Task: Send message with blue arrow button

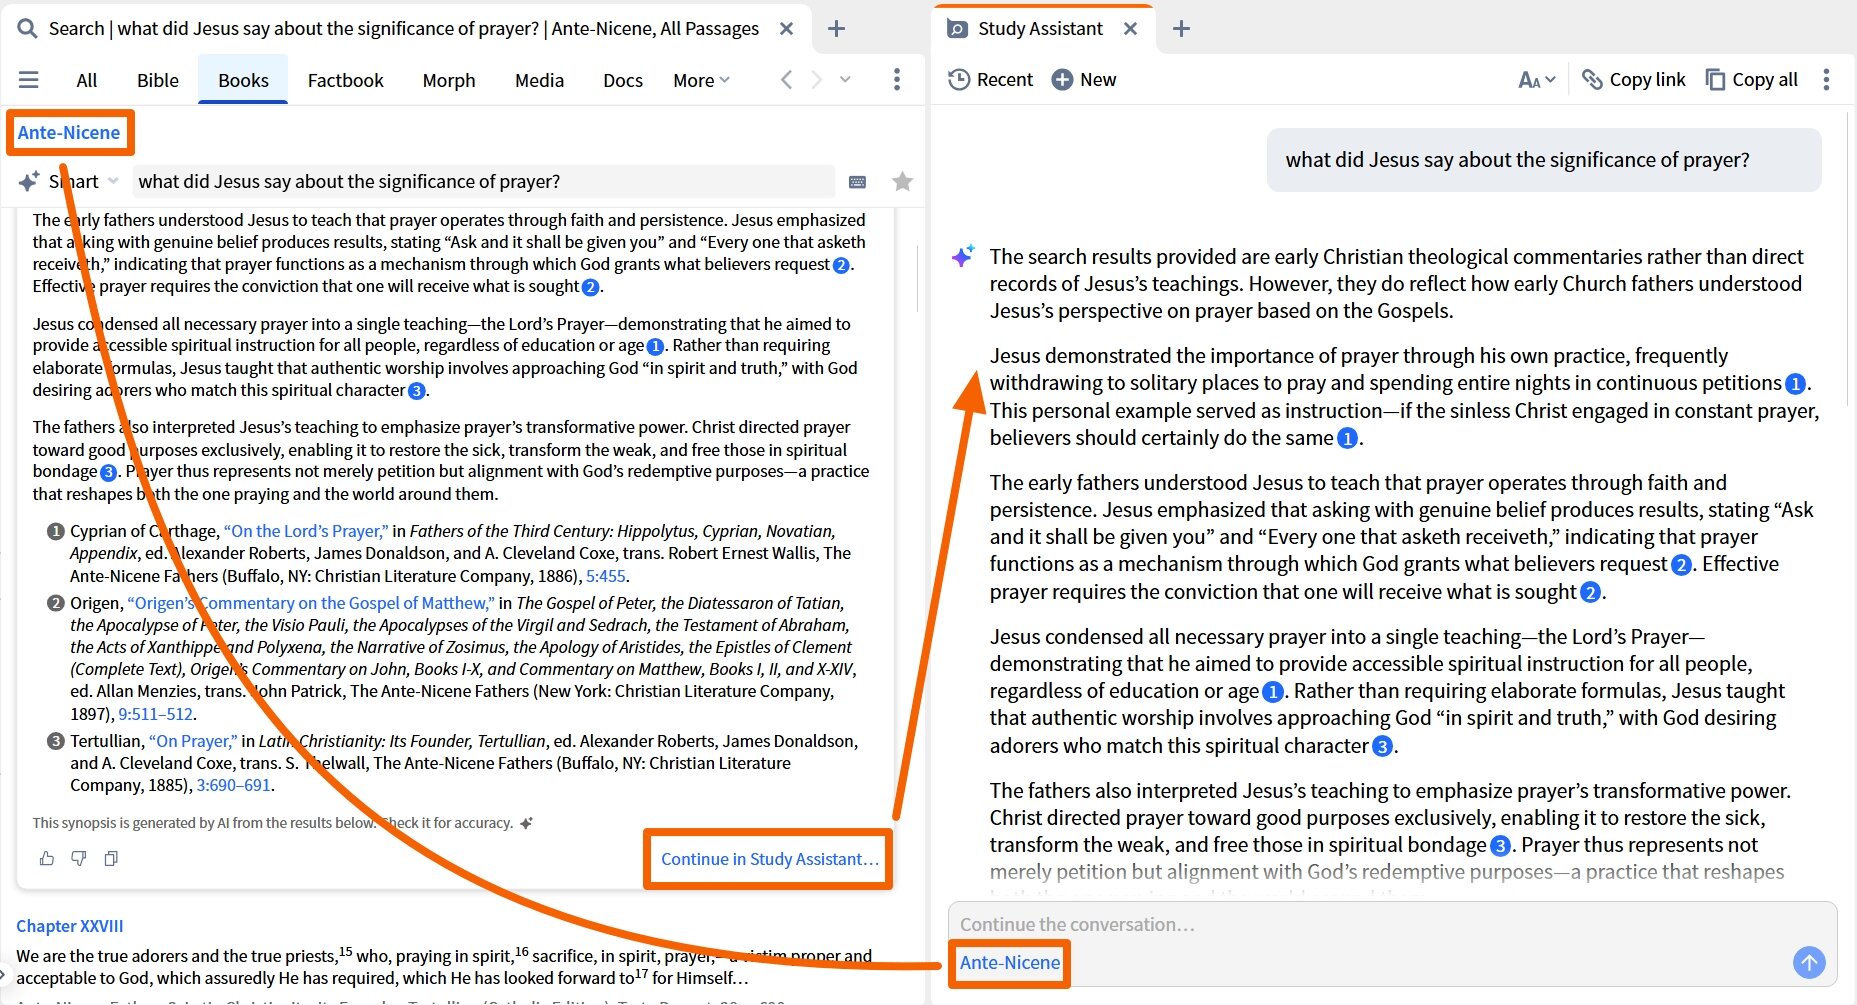Action: [1809, 962]
